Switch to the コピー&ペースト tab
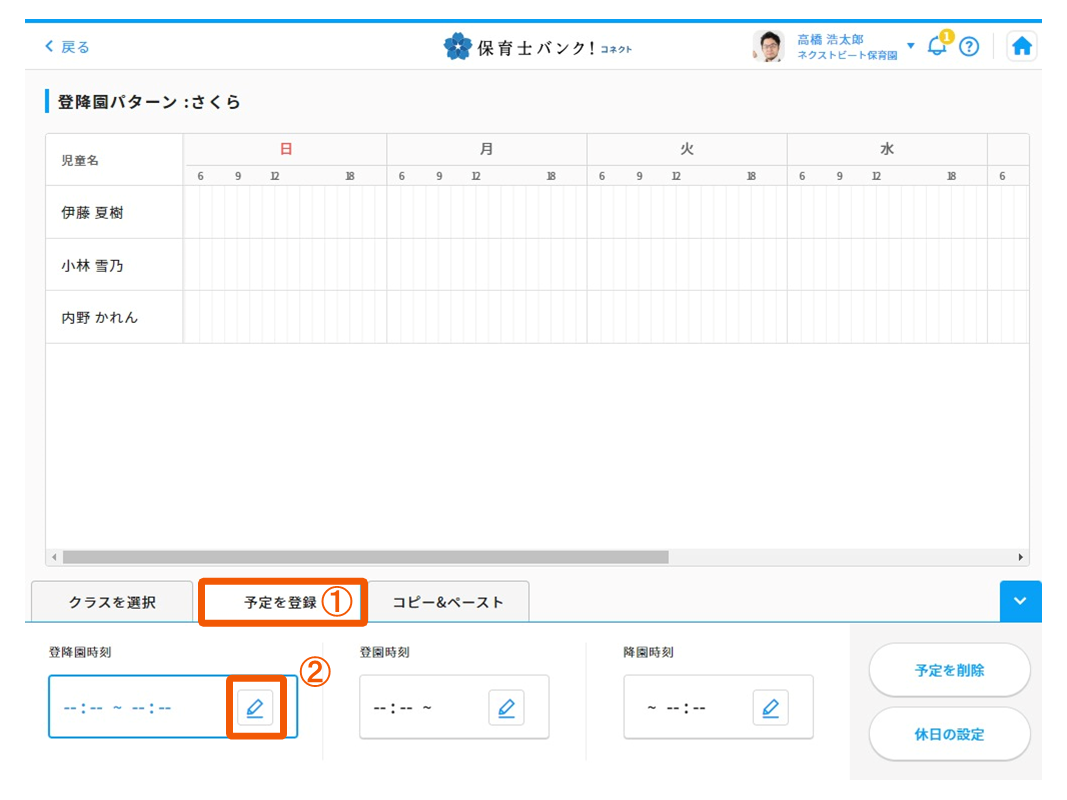1067x800 pixels. point(447,601)
